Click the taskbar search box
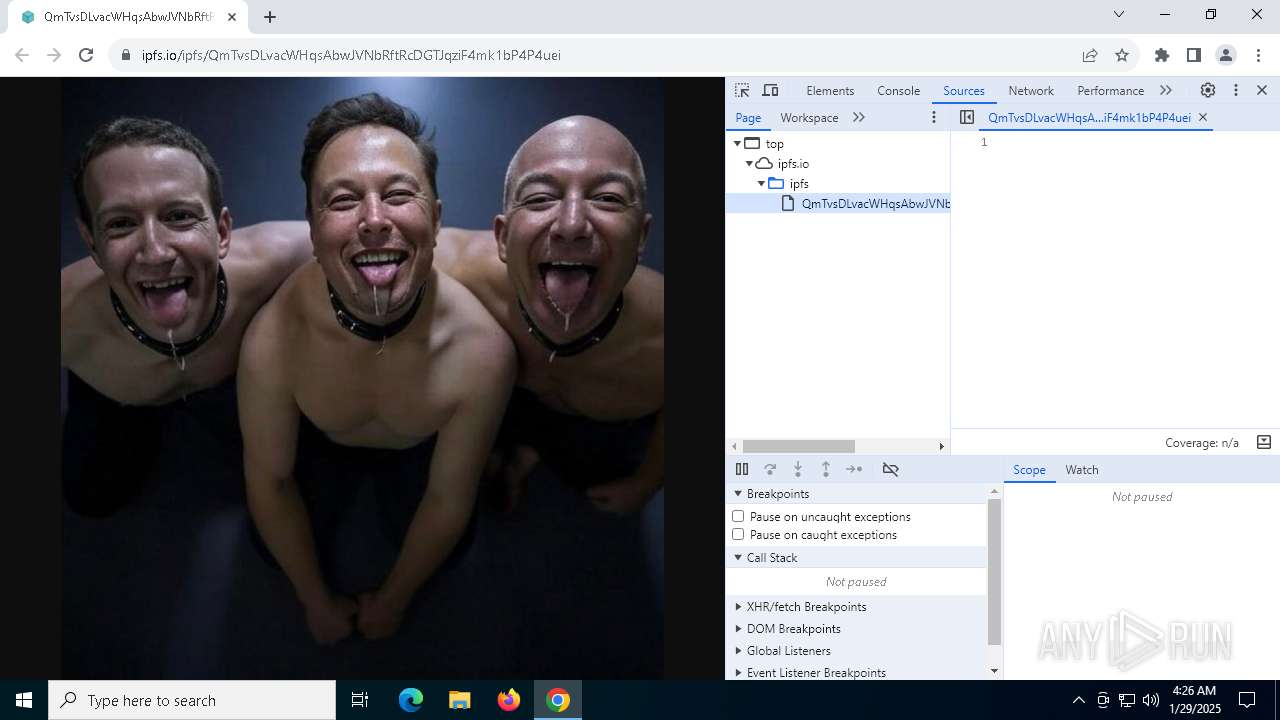This screenshot has width=1280, height=720. point(192,700)
